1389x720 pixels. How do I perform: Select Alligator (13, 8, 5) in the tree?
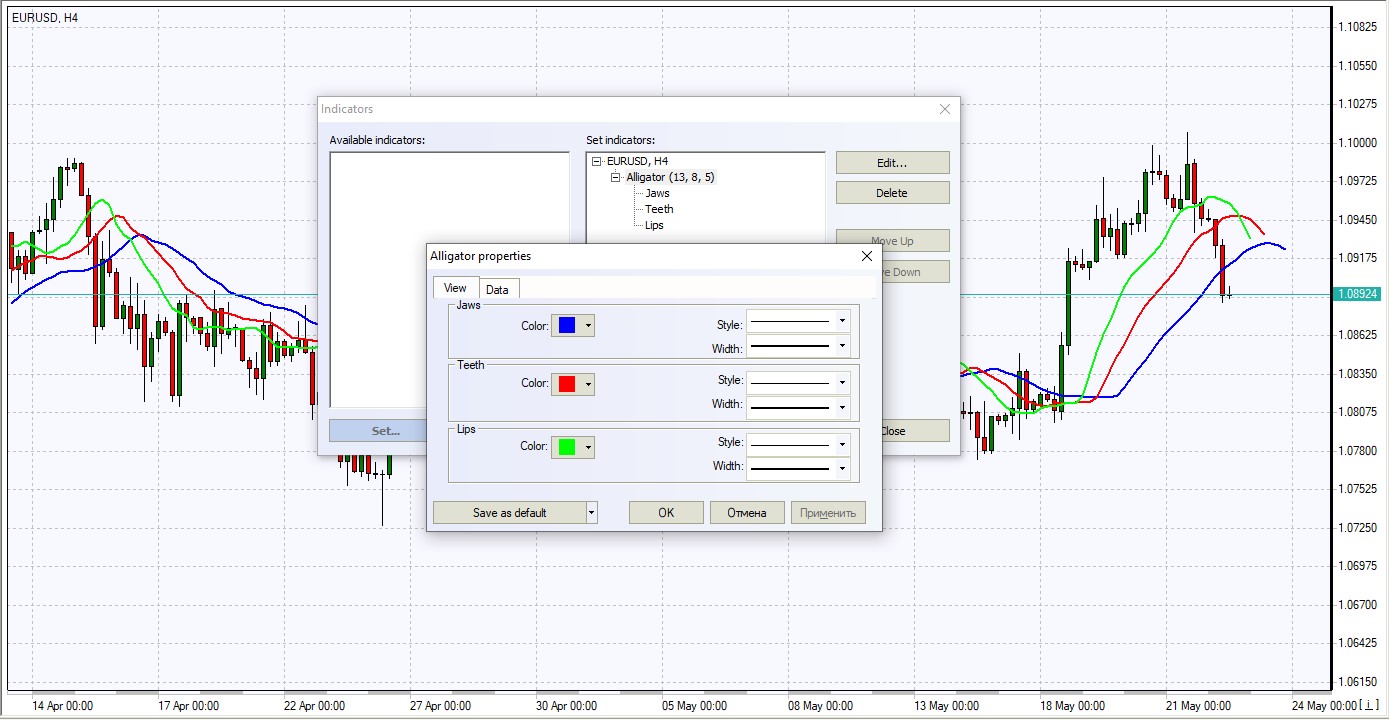click(x=670, y=177)
